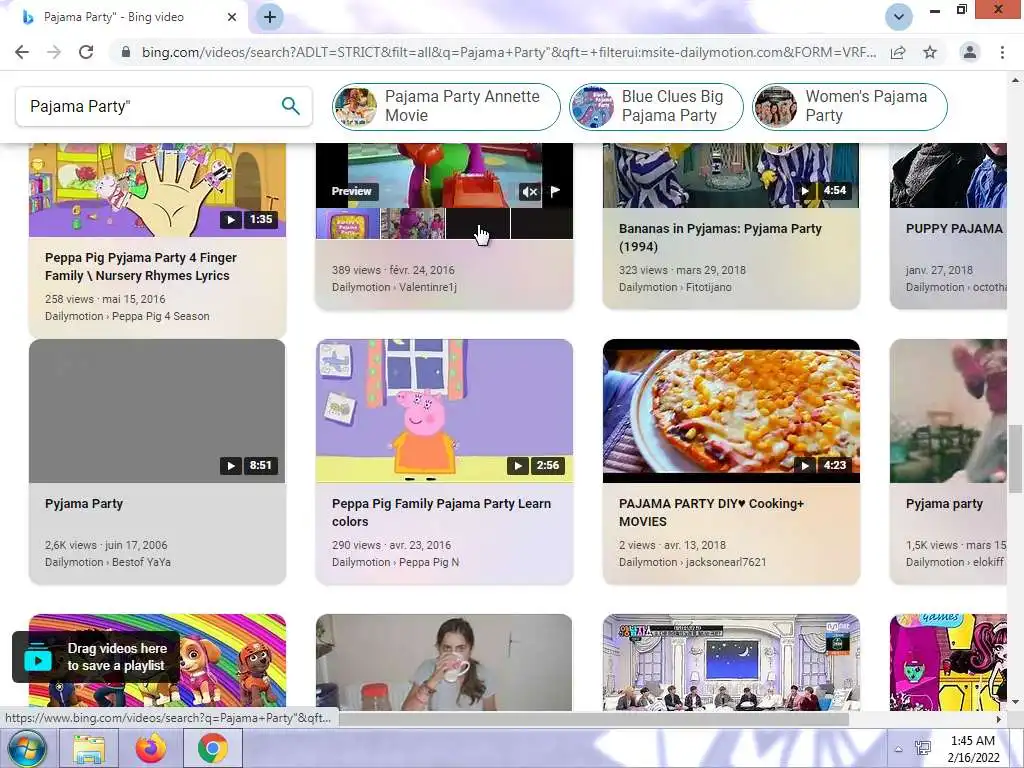Screen dimensions: 1024x768
Task: Open the Windows Start menu
Action: click(x=26, y=748)
